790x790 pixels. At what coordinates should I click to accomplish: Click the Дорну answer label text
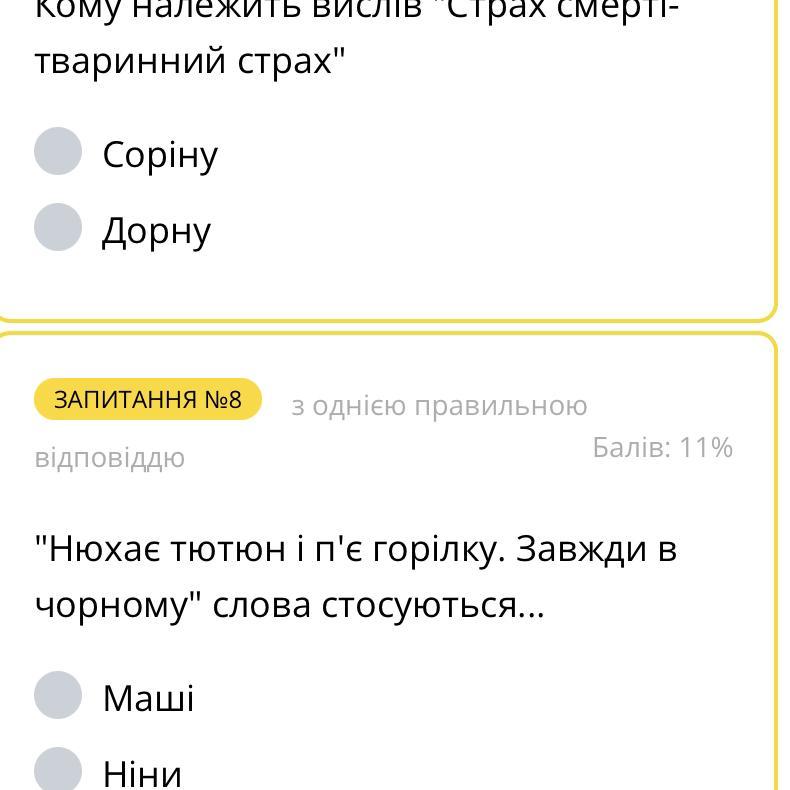[x=157, y=231]
